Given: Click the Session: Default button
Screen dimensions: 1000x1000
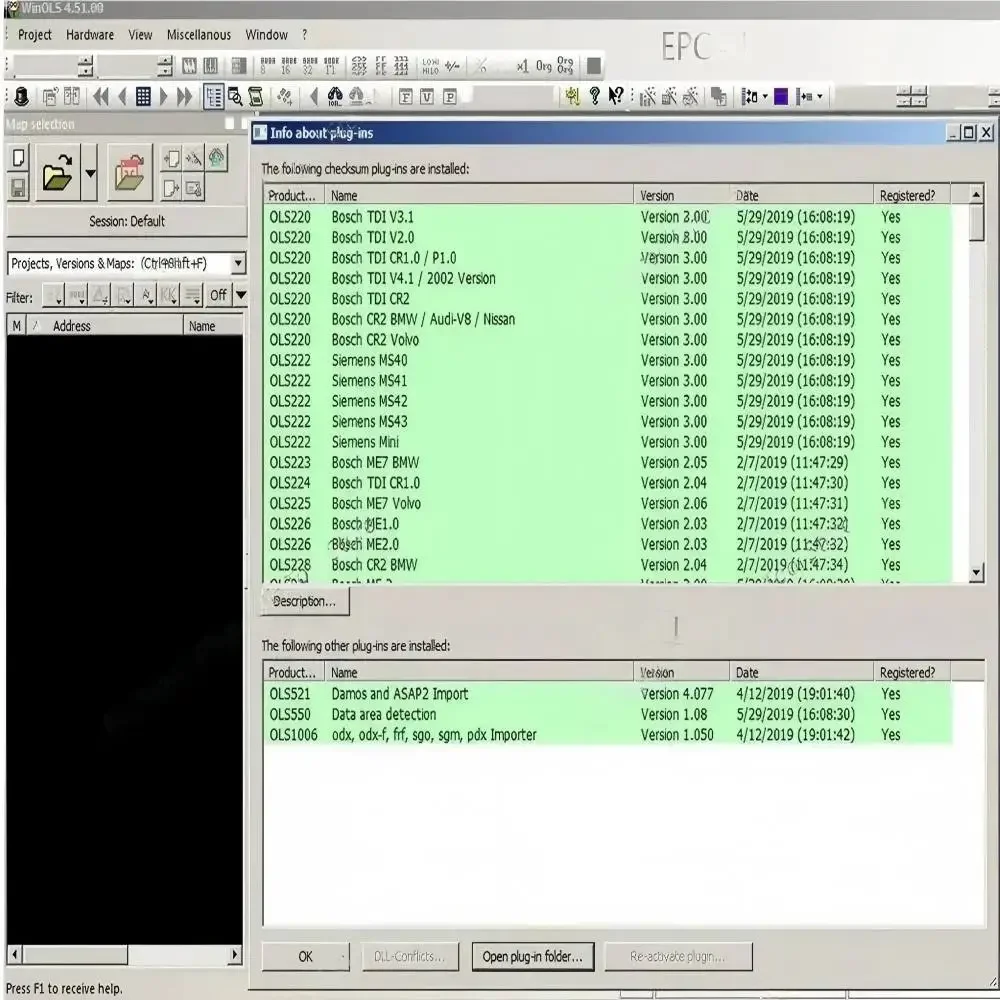Looking at the screenshot, I should 126,221.
